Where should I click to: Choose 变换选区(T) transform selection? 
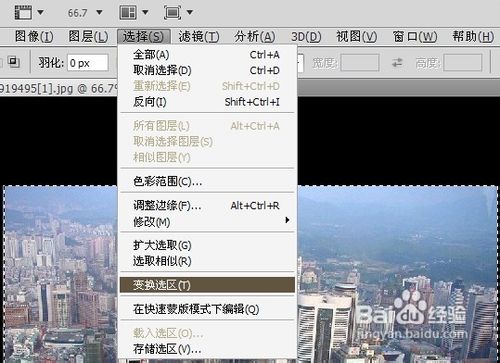pyautogui.click(x=207, y=285)
